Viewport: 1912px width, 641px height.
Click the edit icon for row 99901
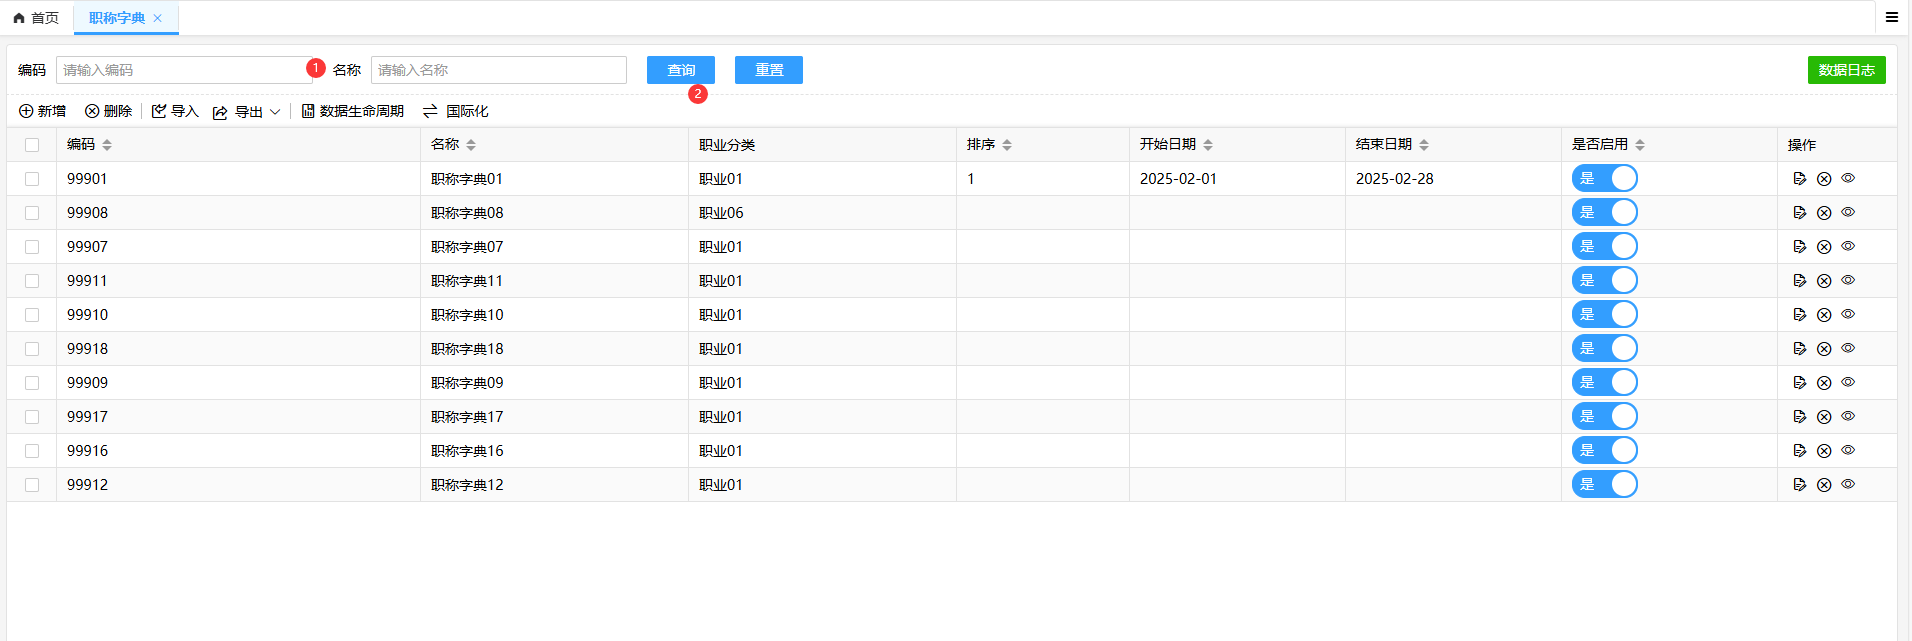(1799, 179)
